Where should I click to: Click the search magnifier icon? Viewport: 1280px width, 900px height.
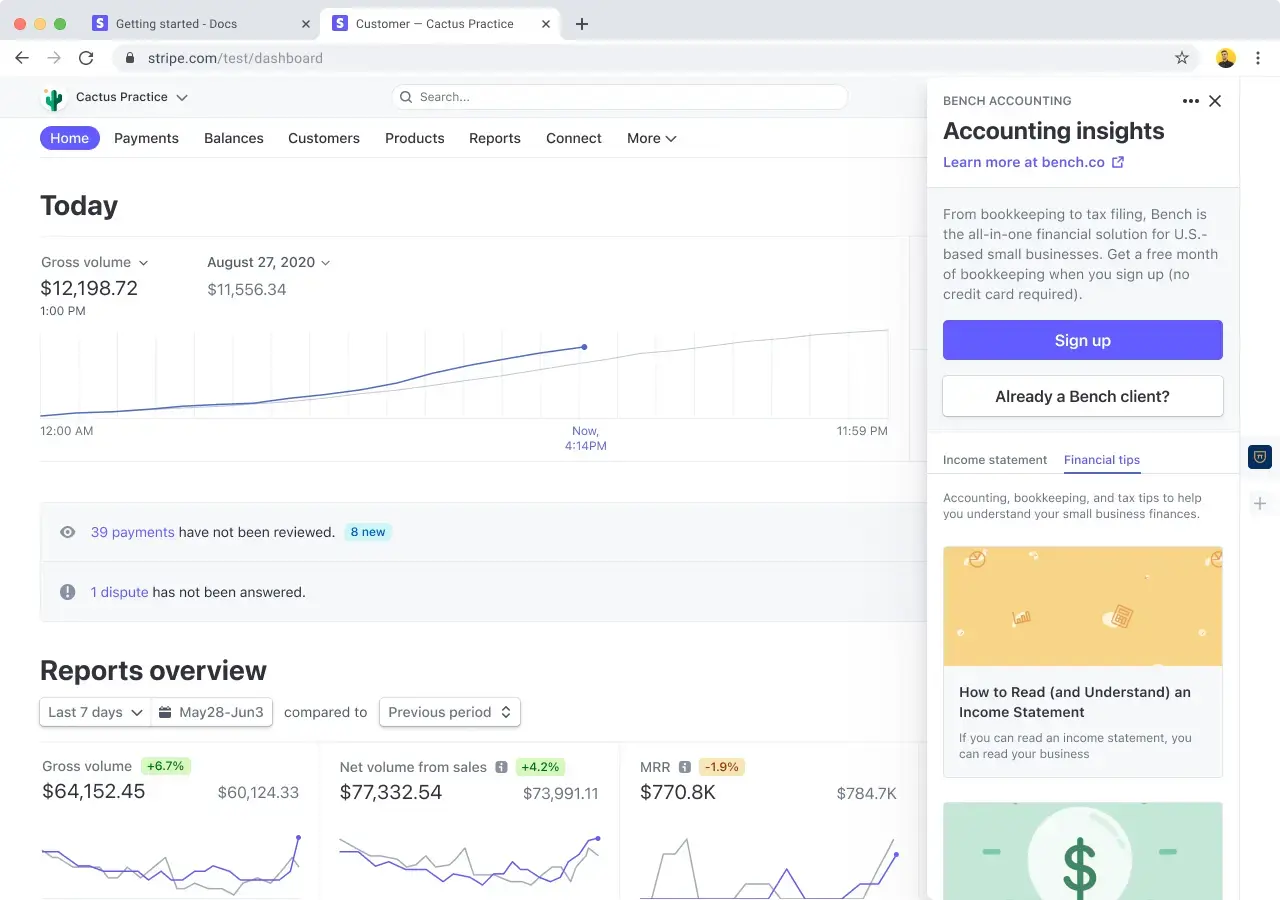pos(406,97)
